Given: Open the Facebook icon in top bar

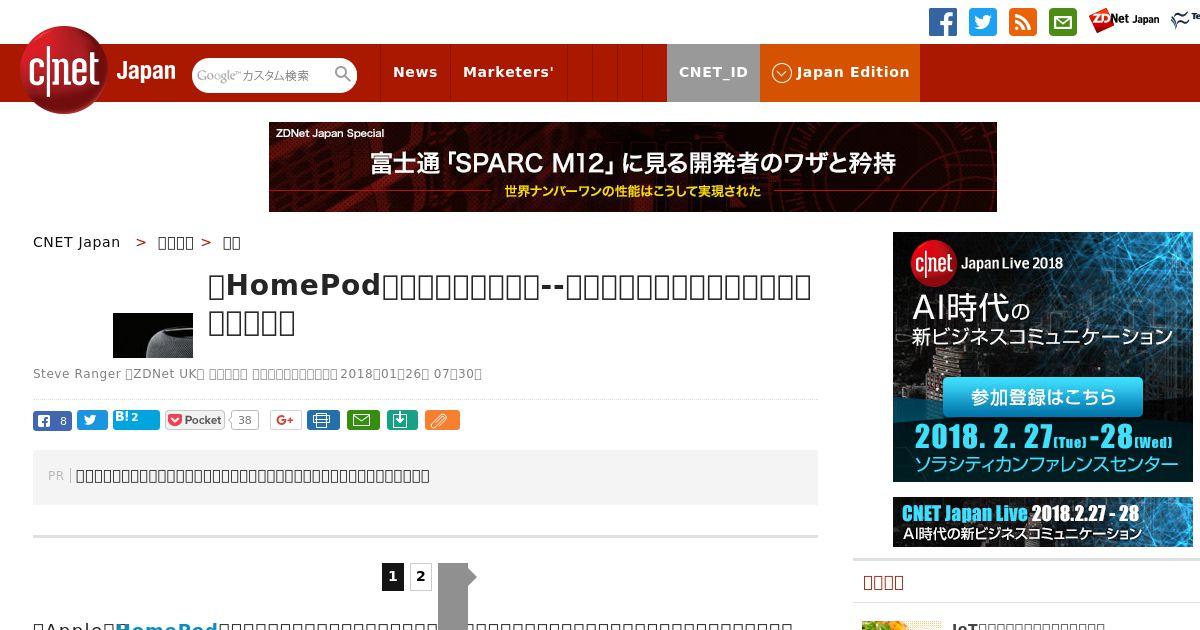Looking at the screenshot, I should point(943,22).
